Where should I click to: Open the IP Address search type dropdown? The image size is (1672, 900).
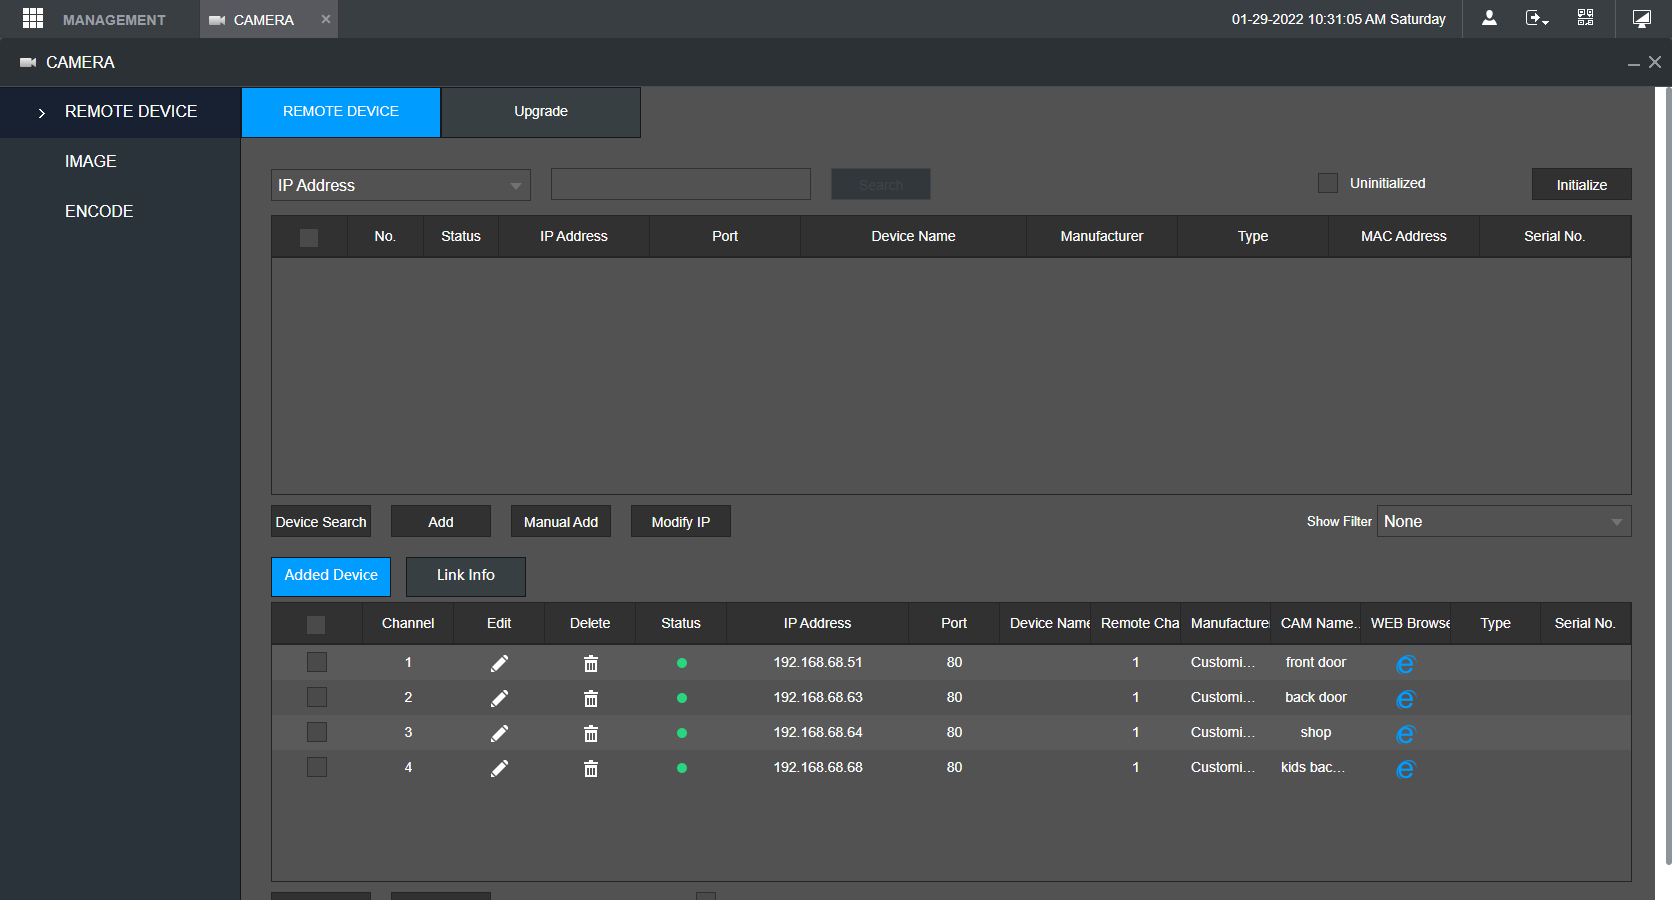[400, 185]
